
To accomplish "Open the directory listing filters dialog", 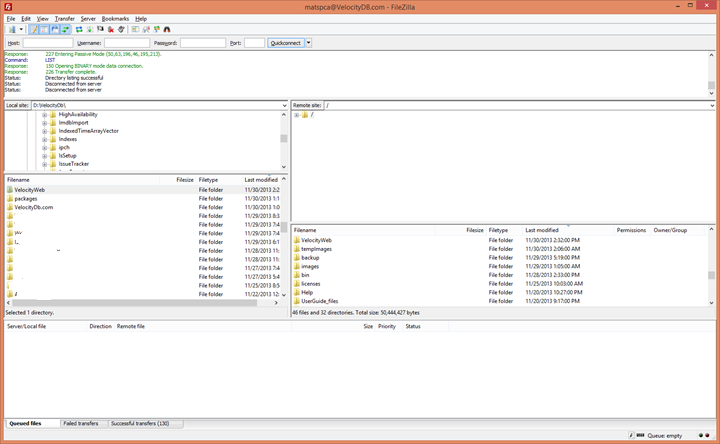I will (135, 29).
